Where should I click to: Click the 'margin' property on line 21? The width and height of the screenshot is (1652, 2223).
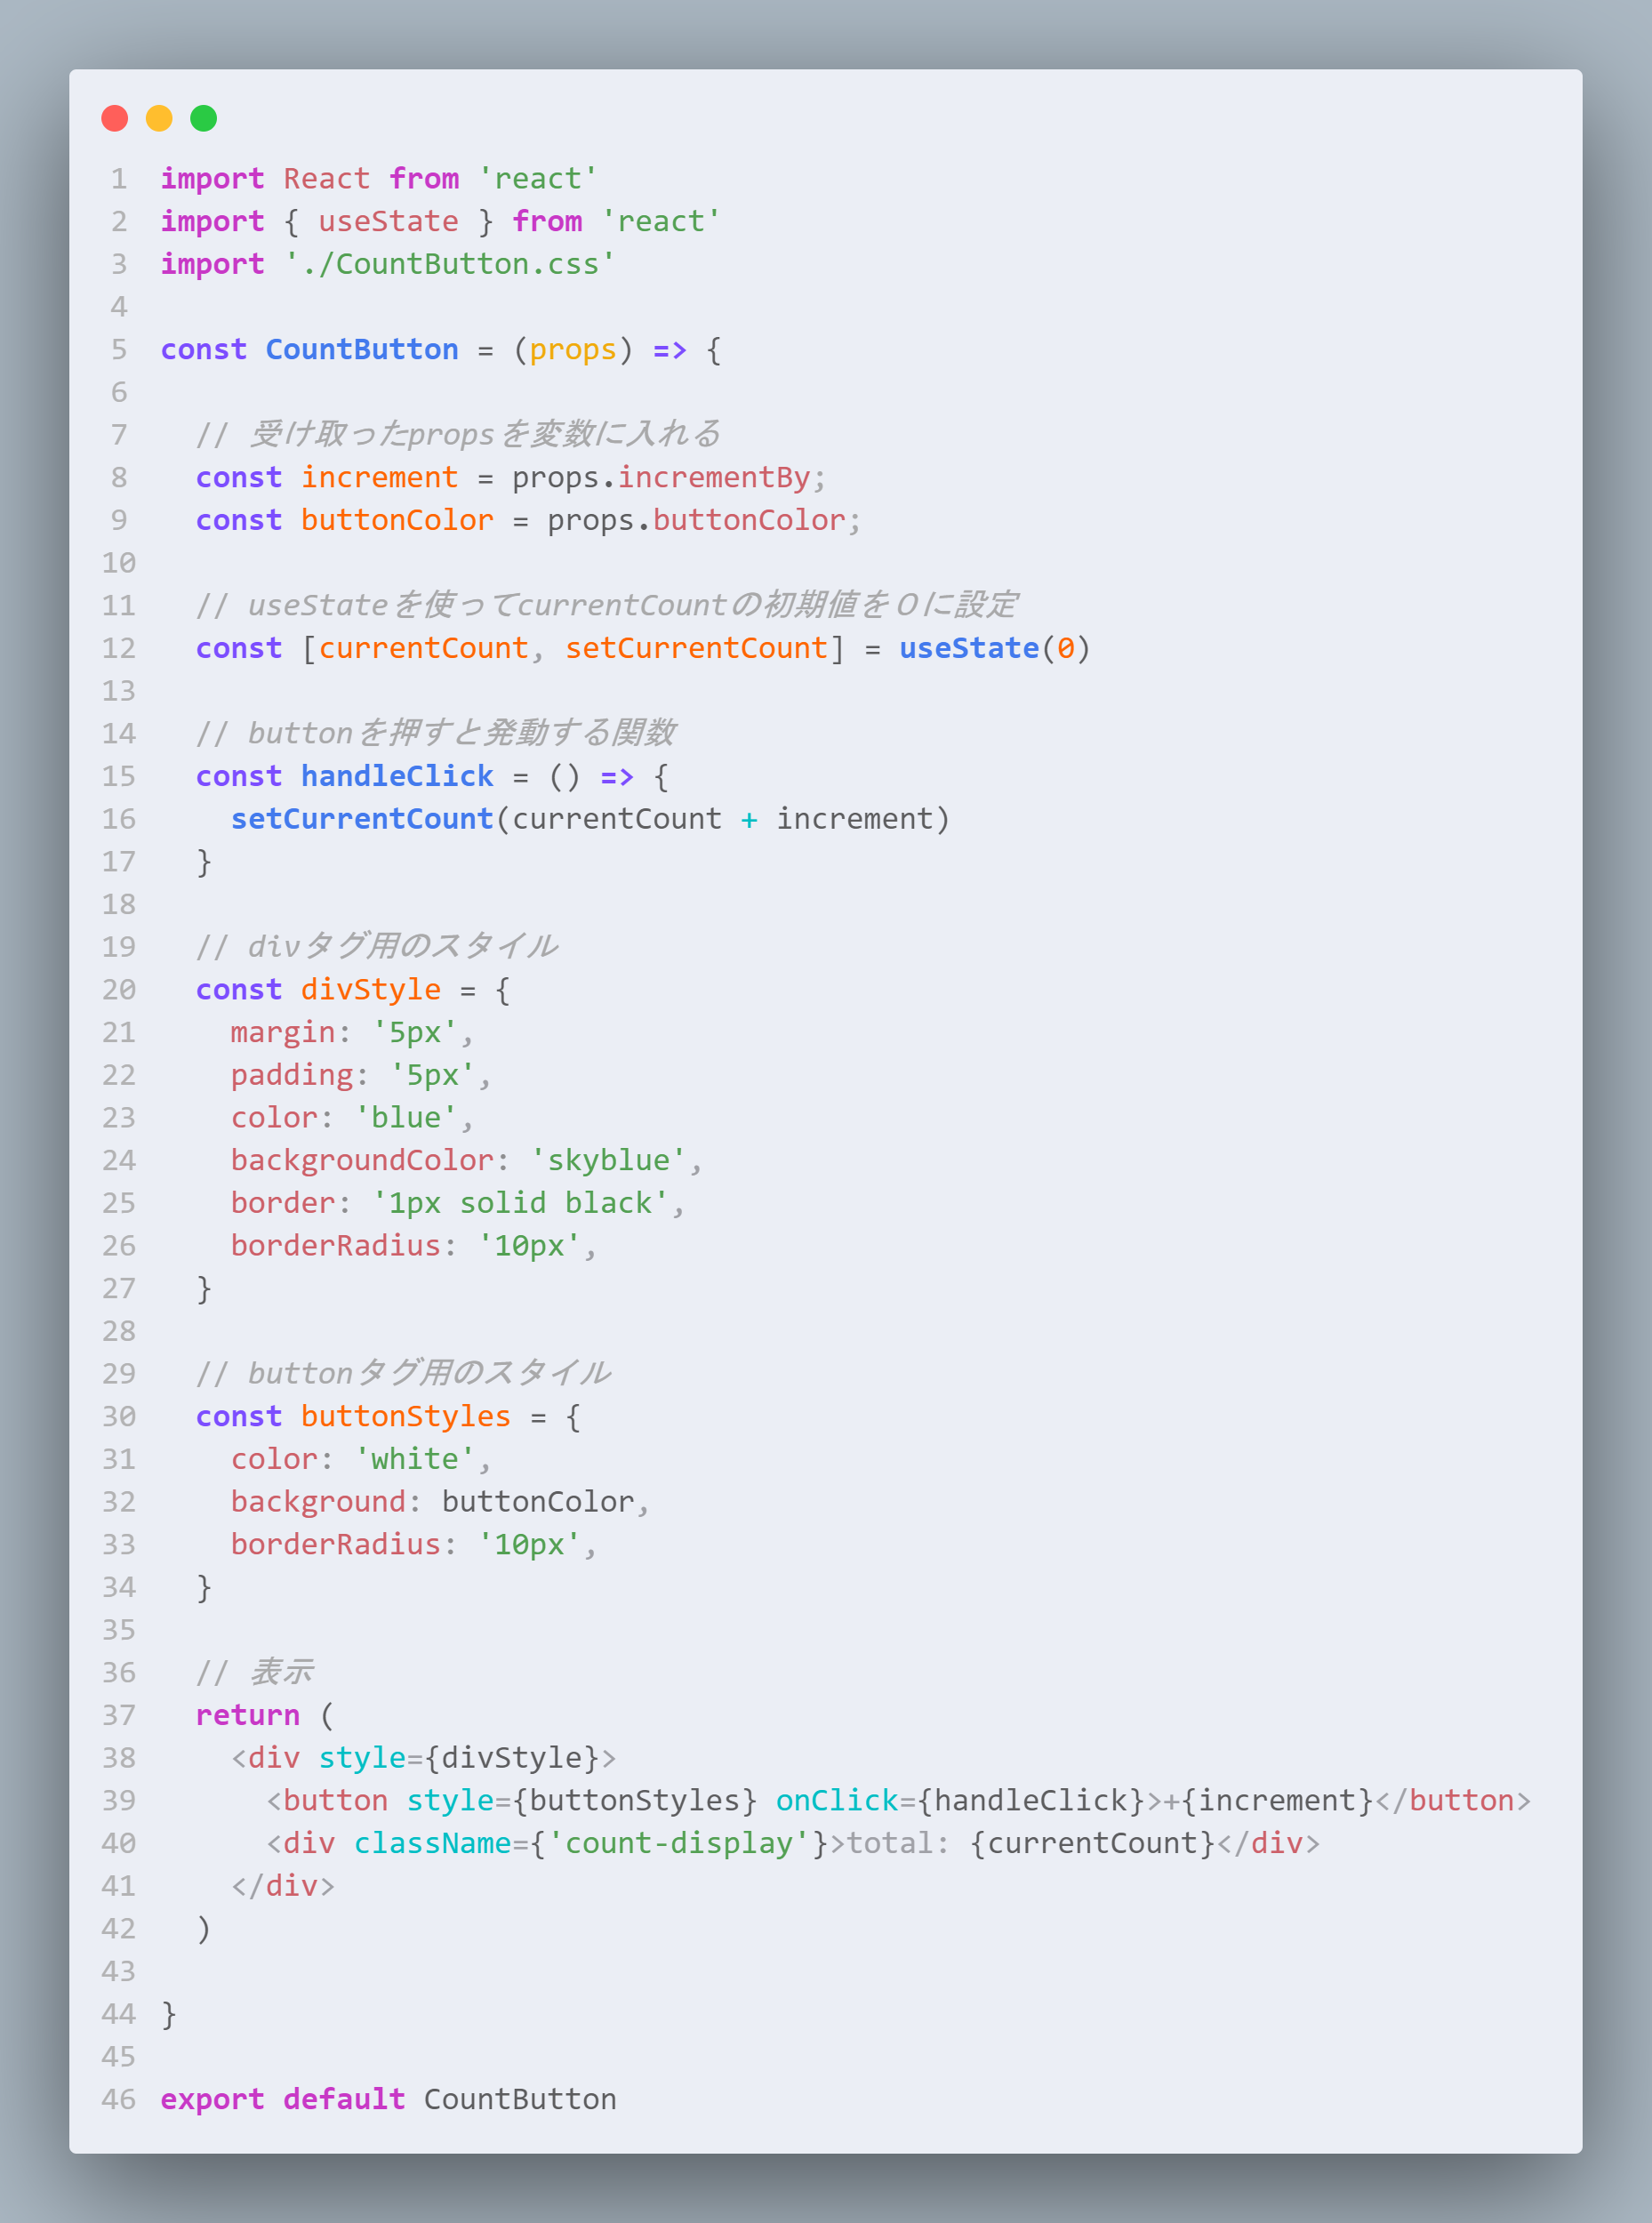pos(283,1032)
